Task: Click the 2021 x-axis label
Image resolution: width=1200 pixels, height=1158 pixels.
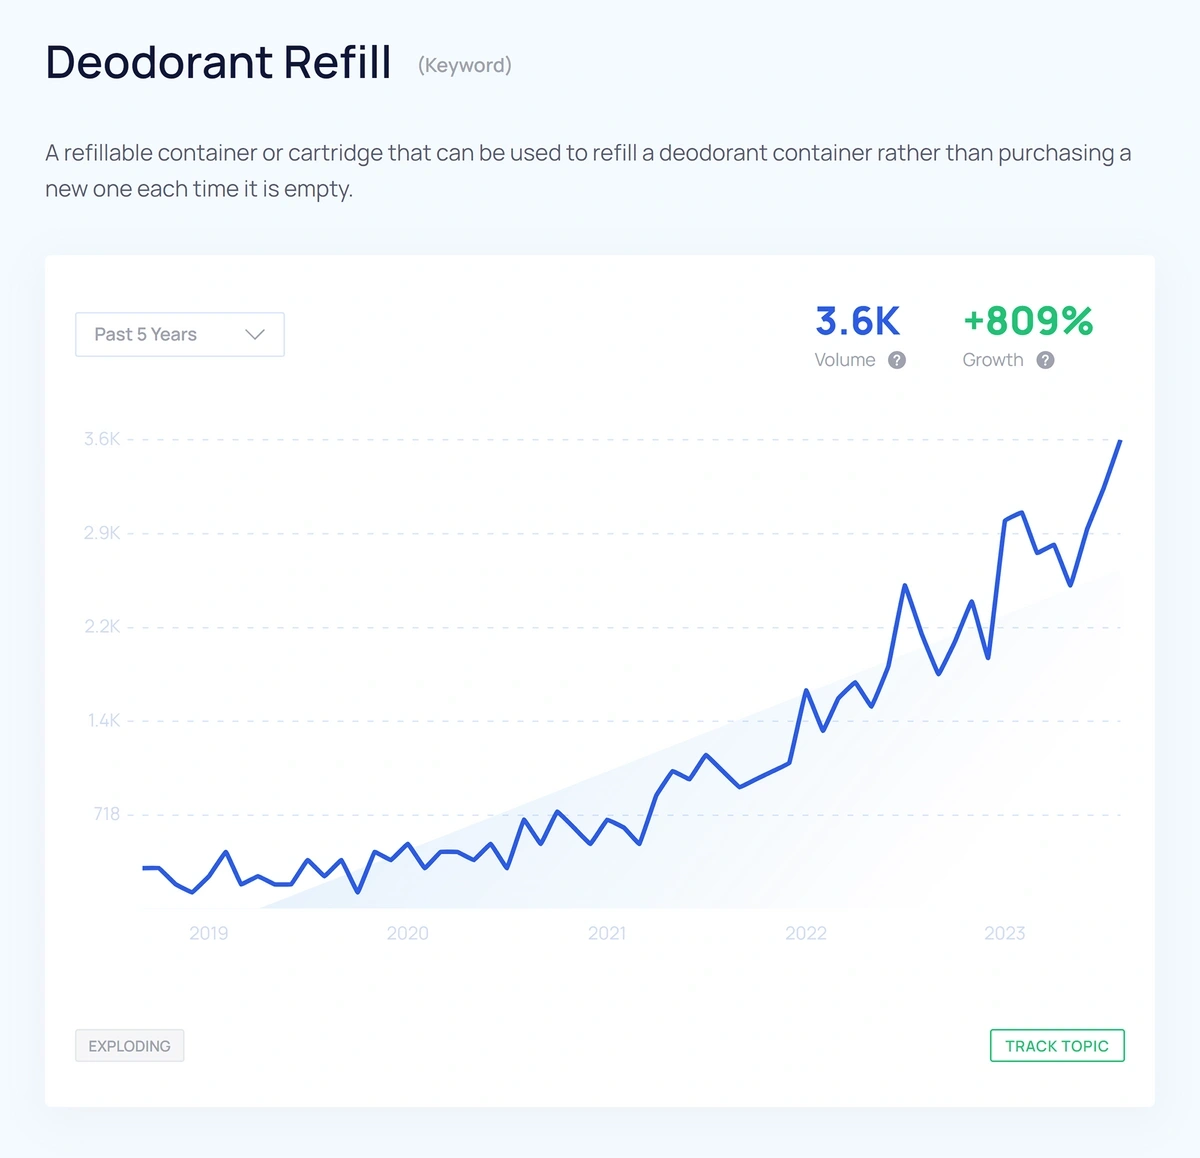Action: click(607, 933)
